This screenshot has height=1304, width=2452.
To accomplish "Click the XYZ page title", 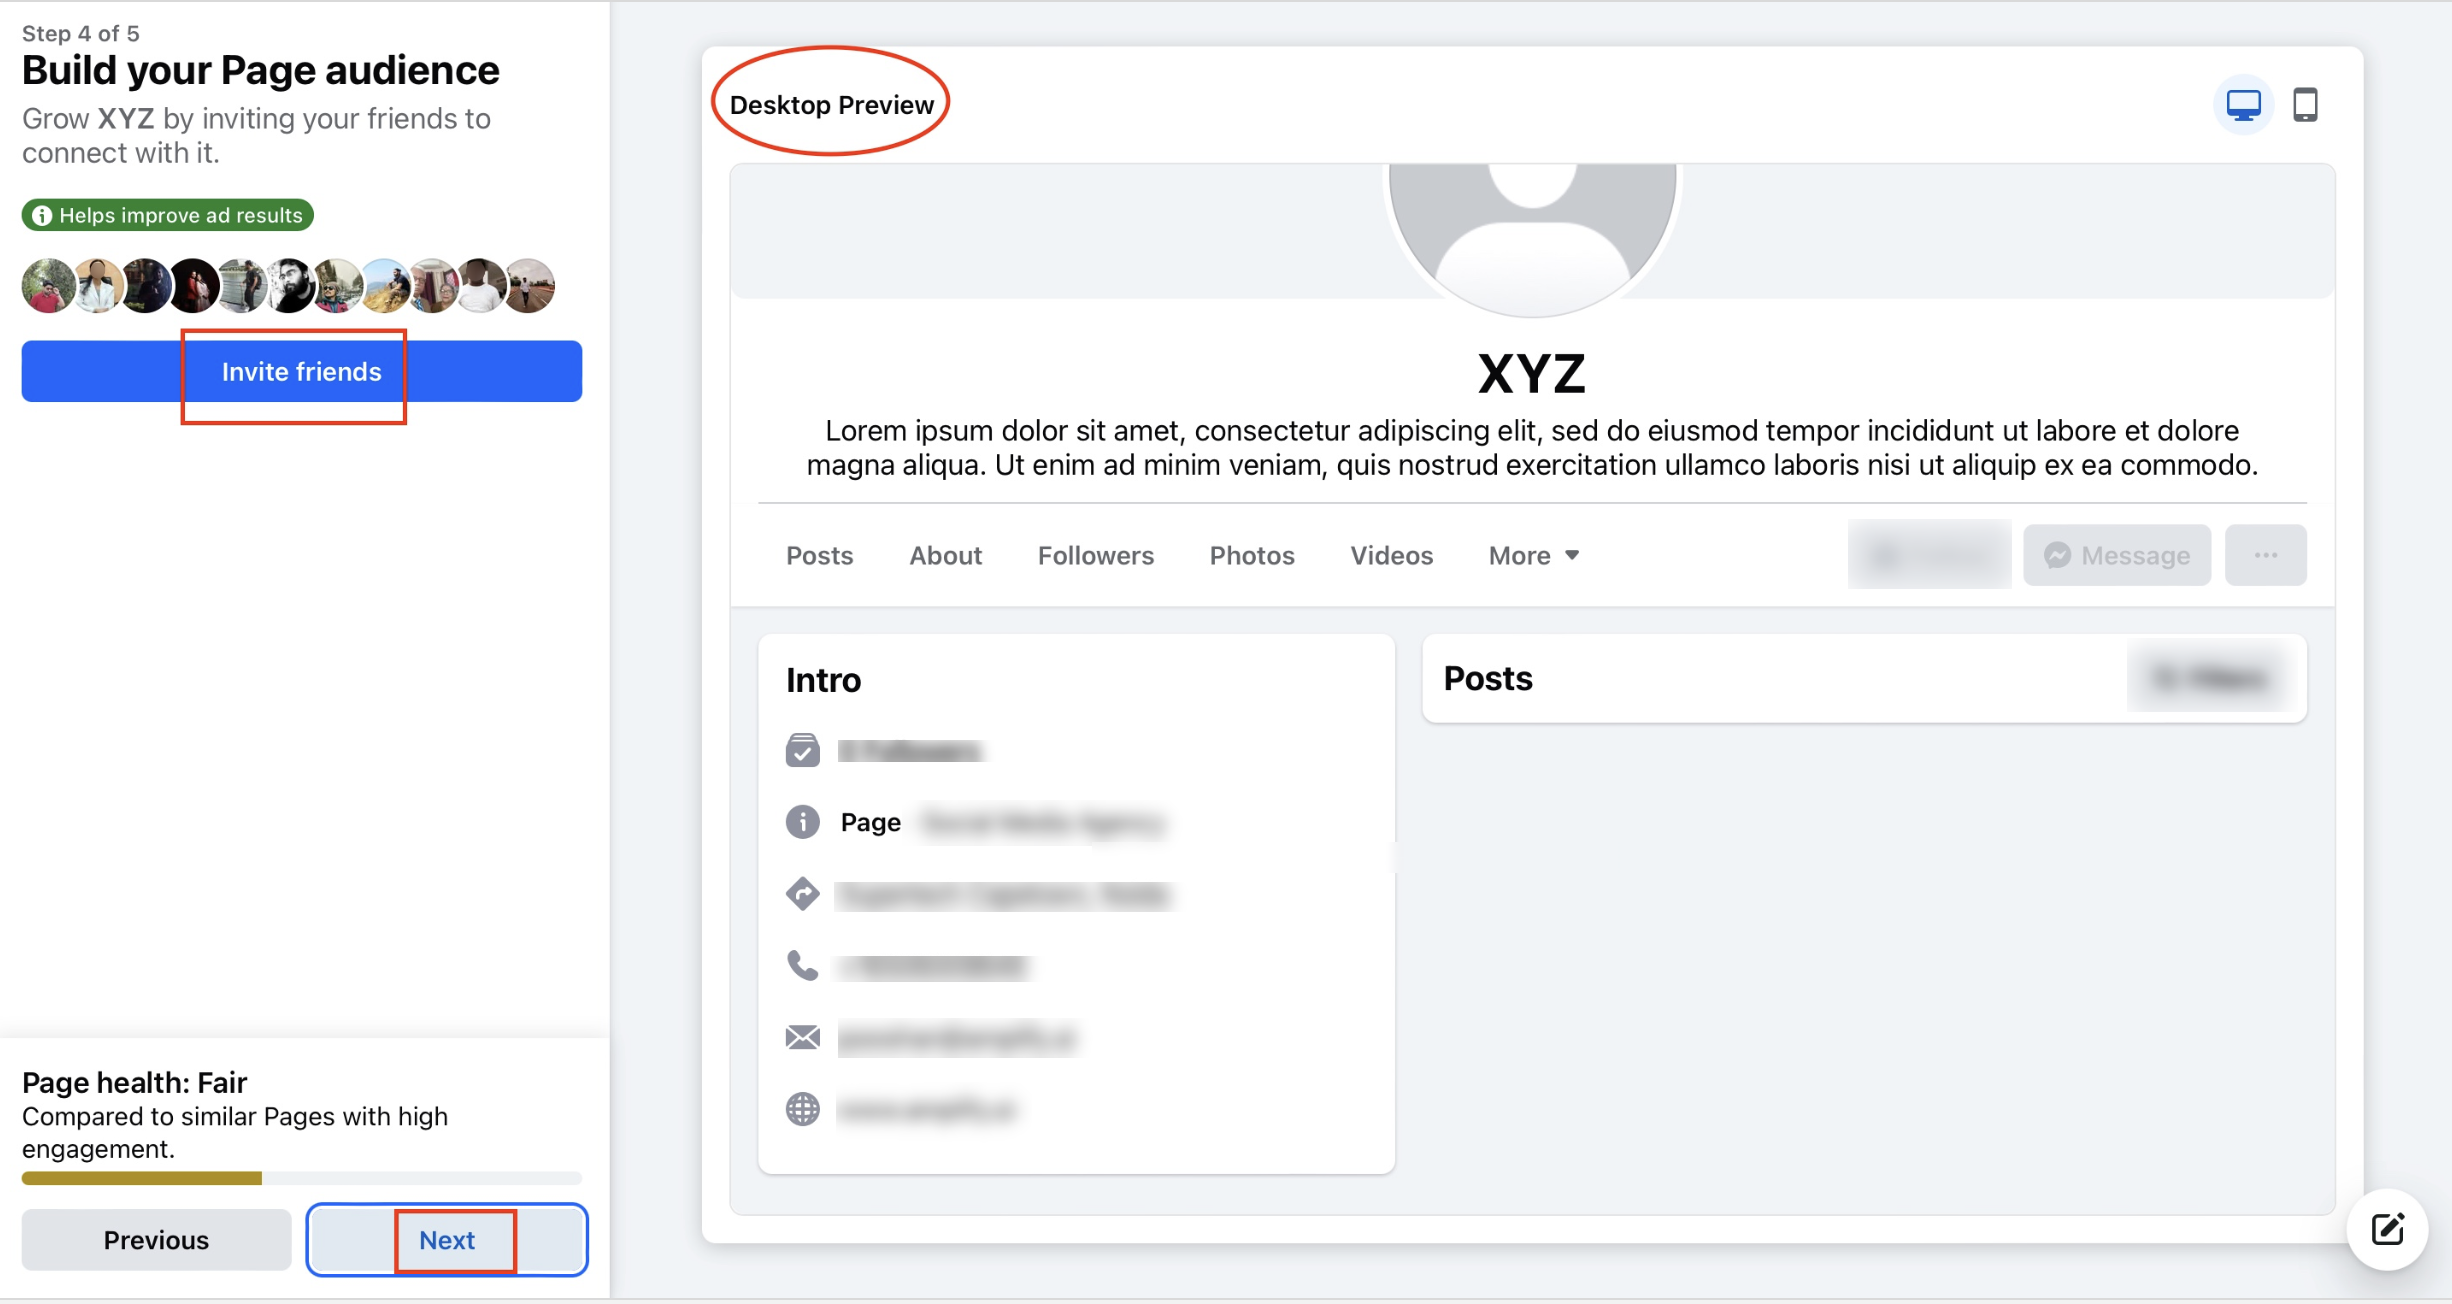I will click(x=1532, y=374).
